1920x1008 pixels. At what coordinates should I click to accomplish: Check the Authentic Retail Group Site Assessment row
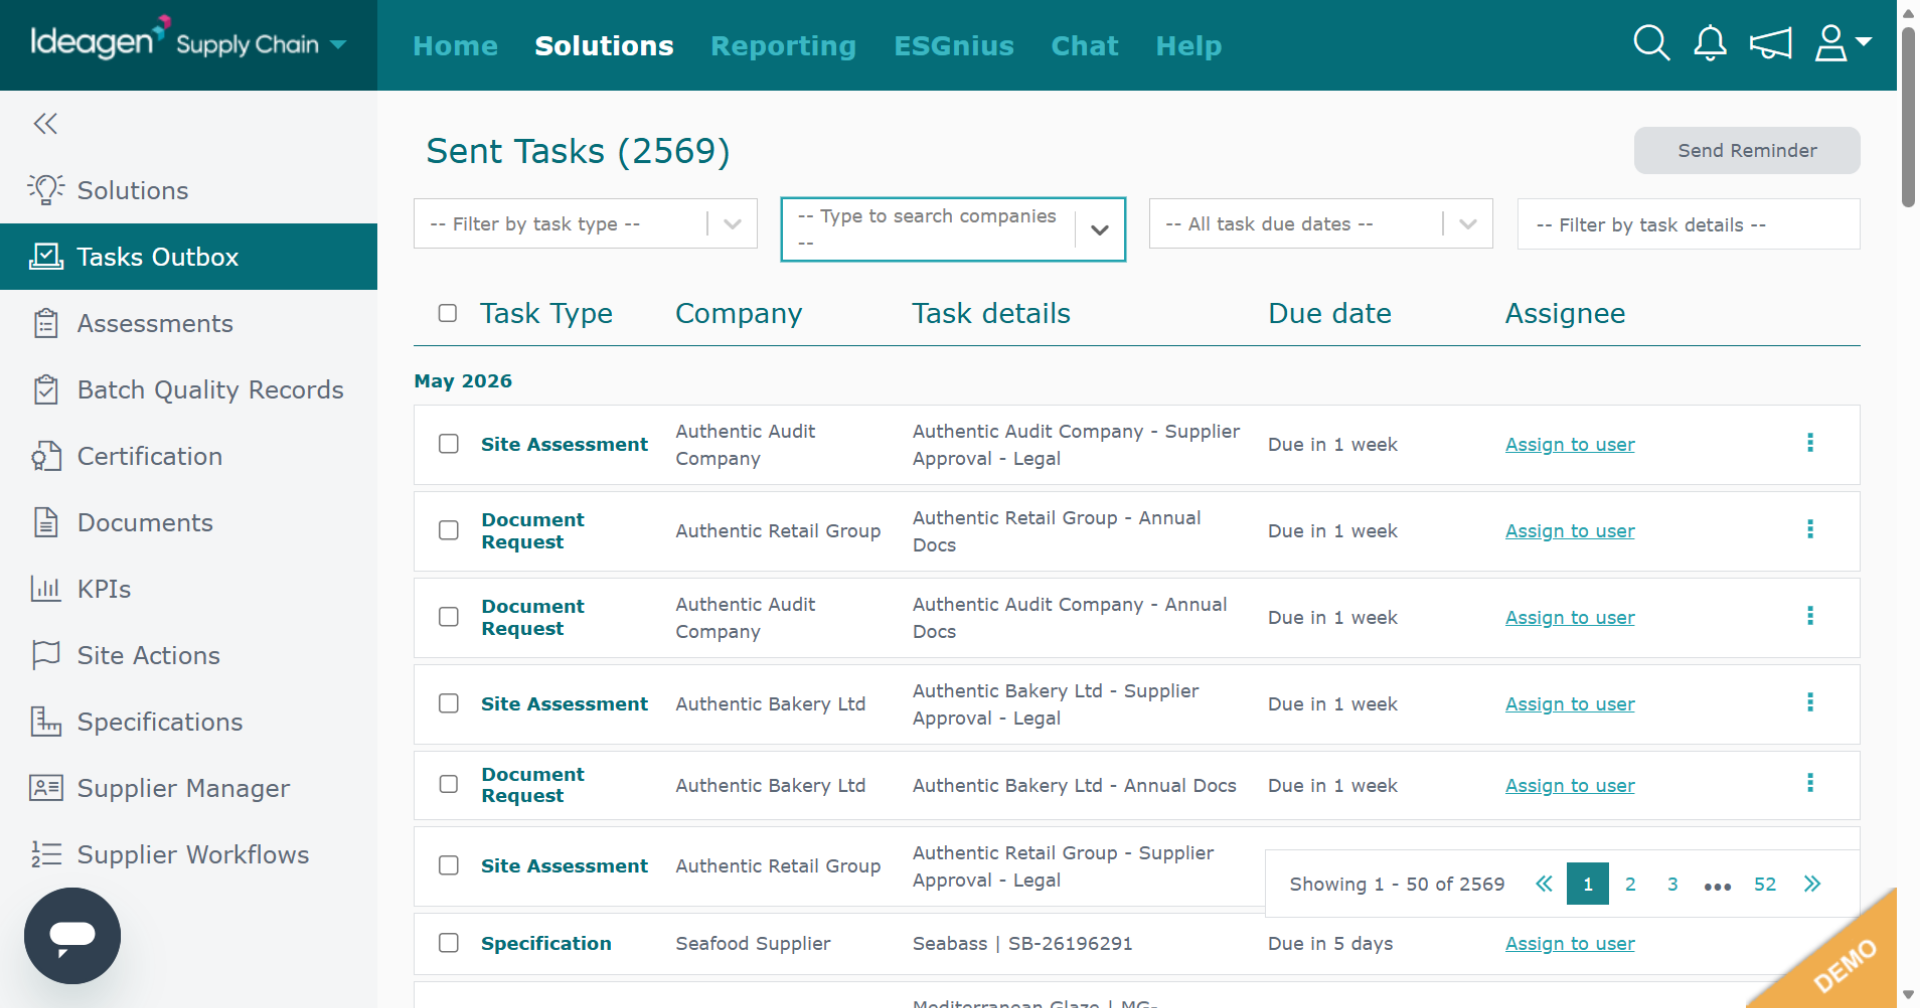point(449,865)
